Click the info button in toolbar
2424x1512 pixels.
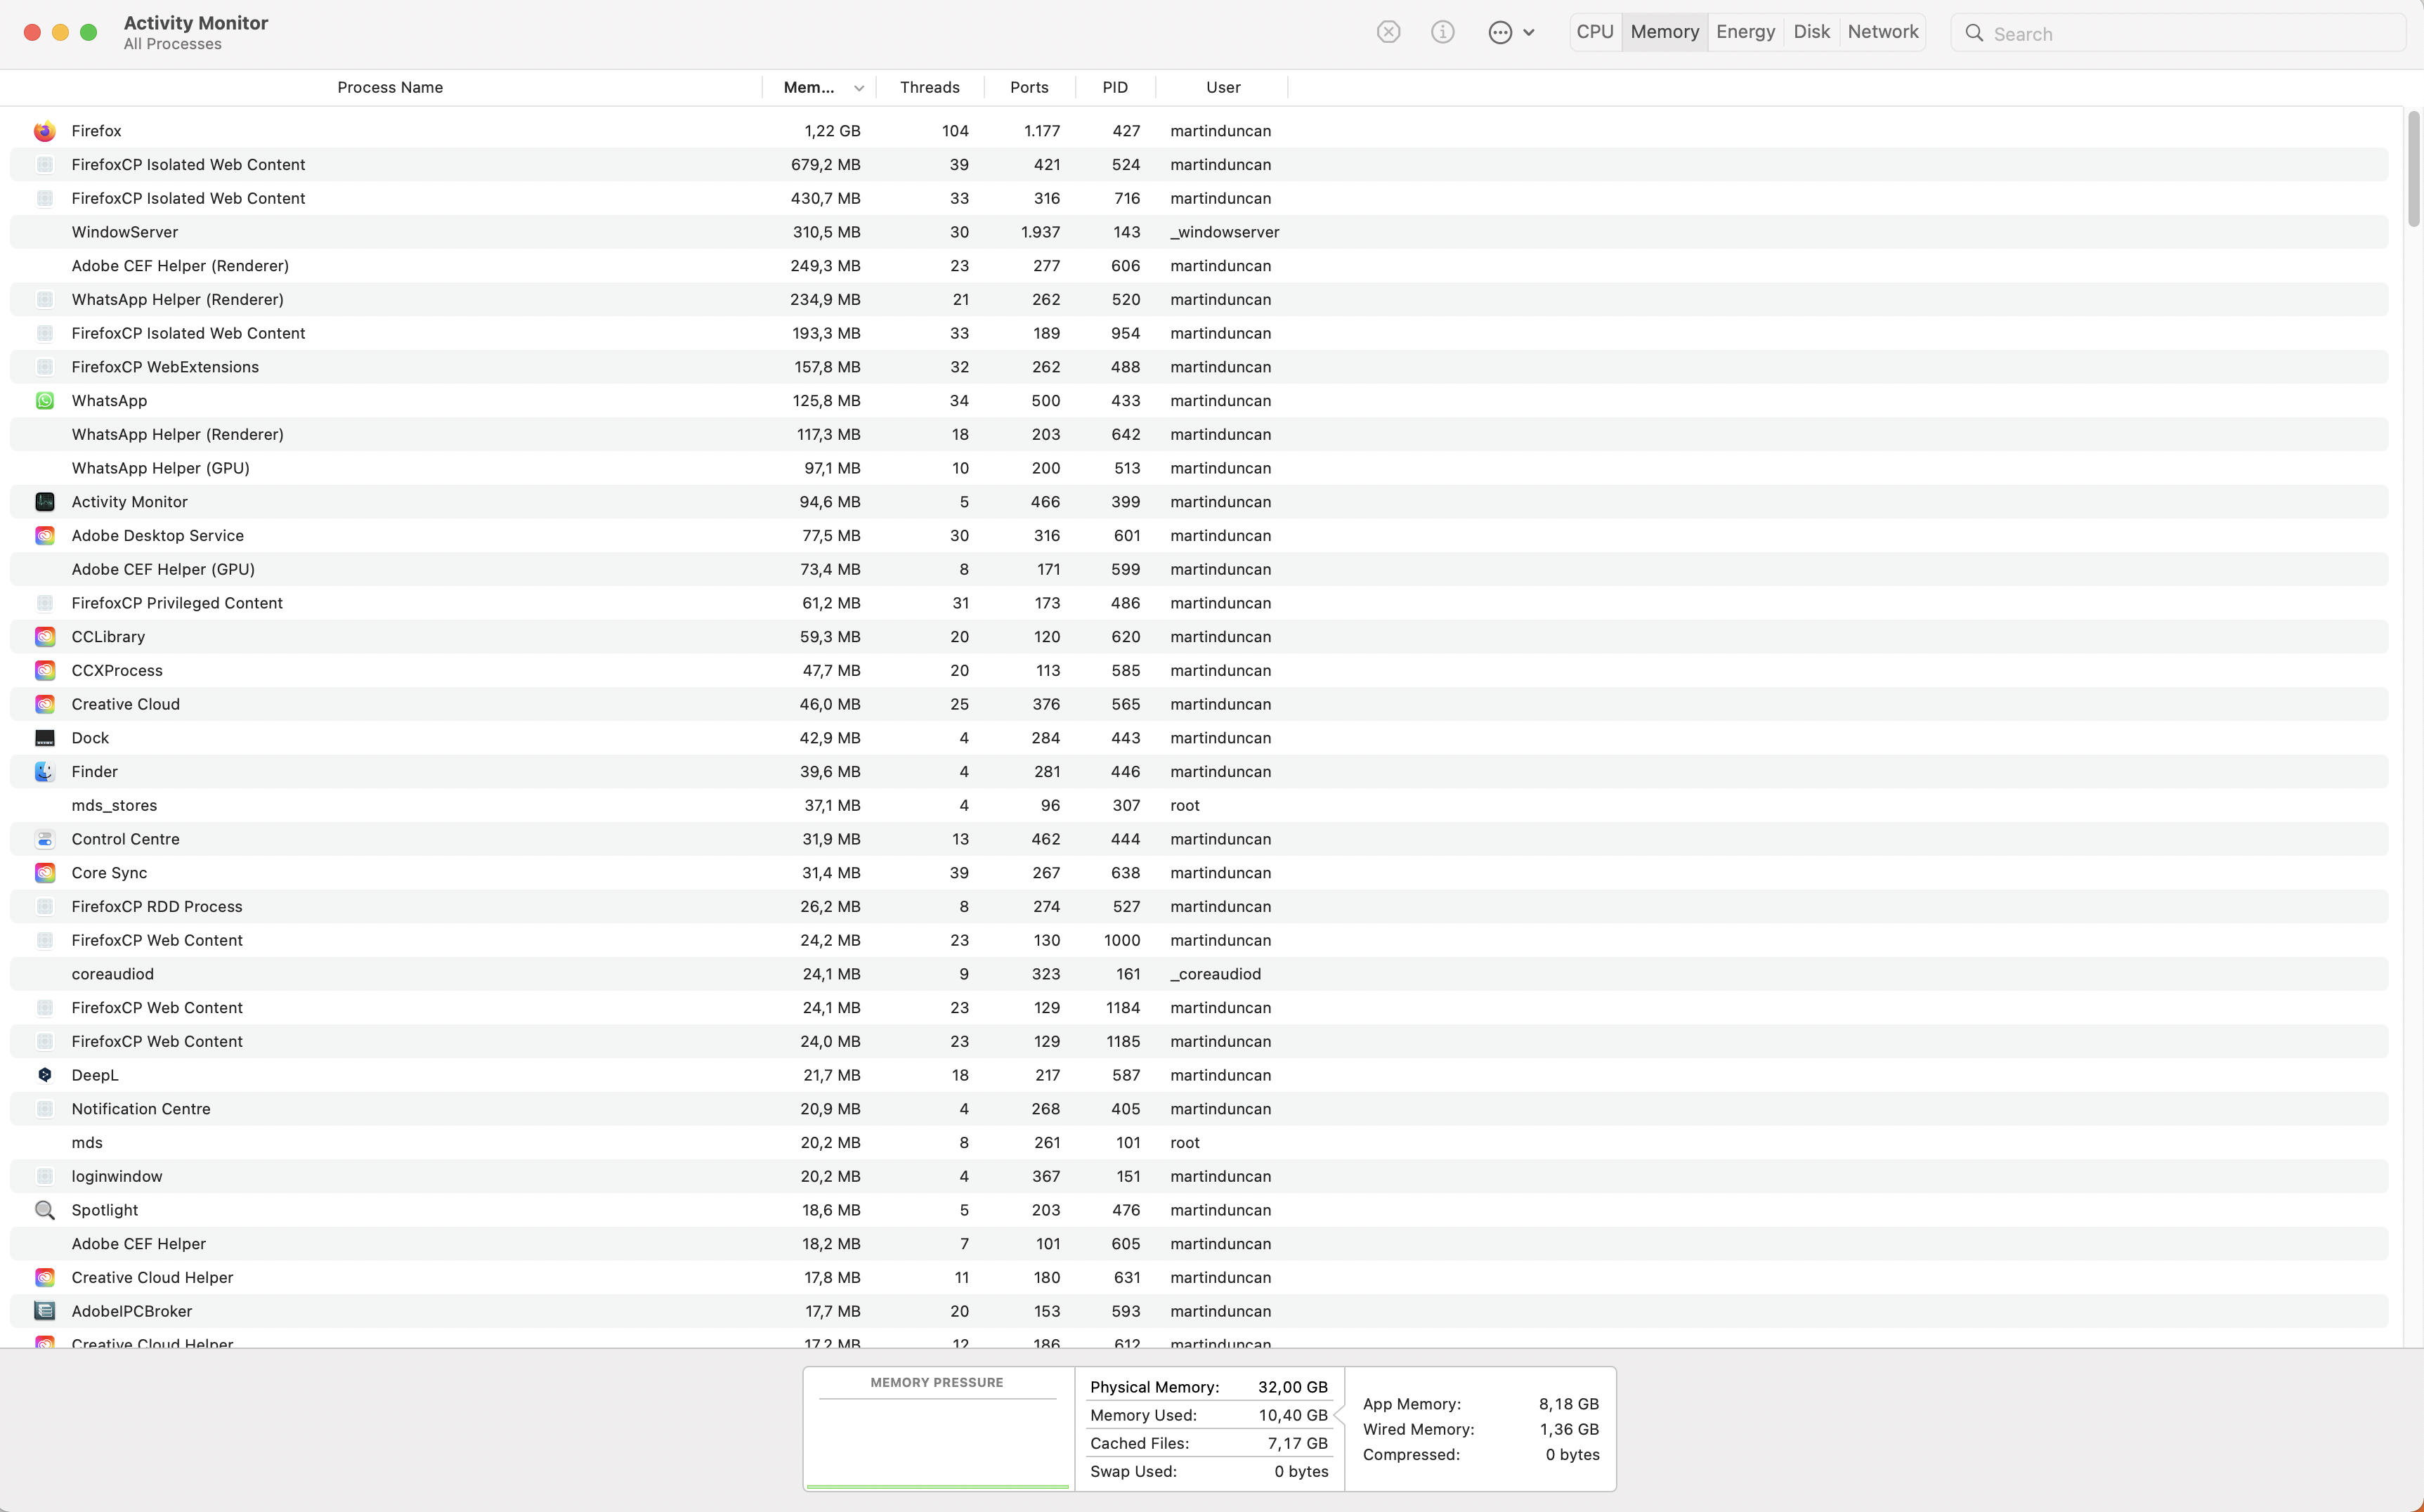point(1444,32)
